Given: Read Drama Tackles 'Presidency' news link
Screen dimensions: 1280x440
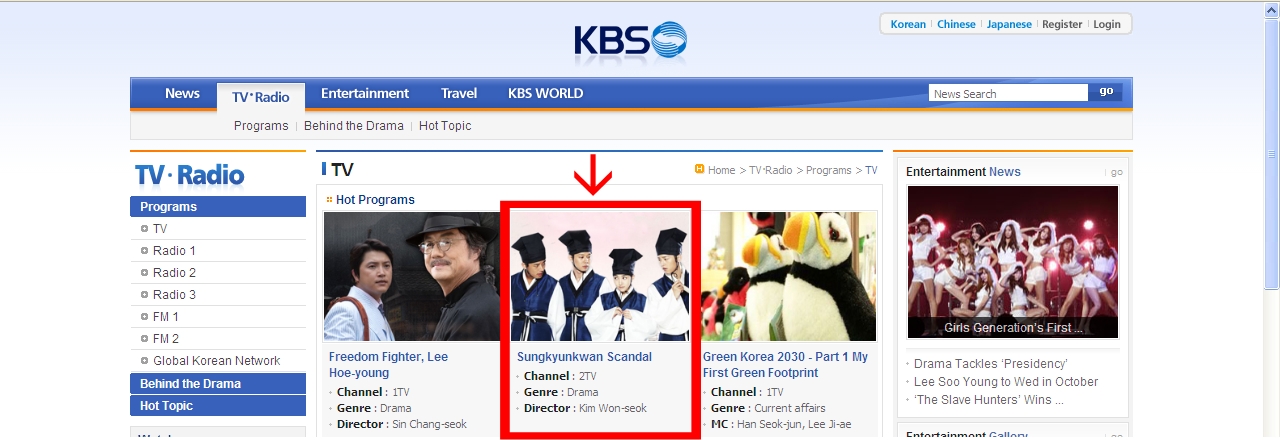Looking at the screenshot, I should [990, 364].
